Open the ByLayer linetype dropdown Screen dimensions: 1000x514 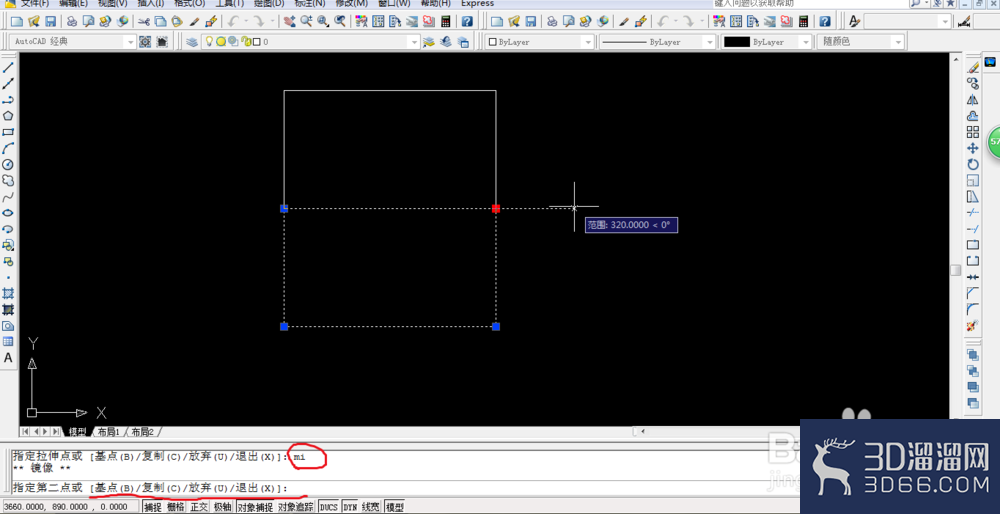click(657, 42)
